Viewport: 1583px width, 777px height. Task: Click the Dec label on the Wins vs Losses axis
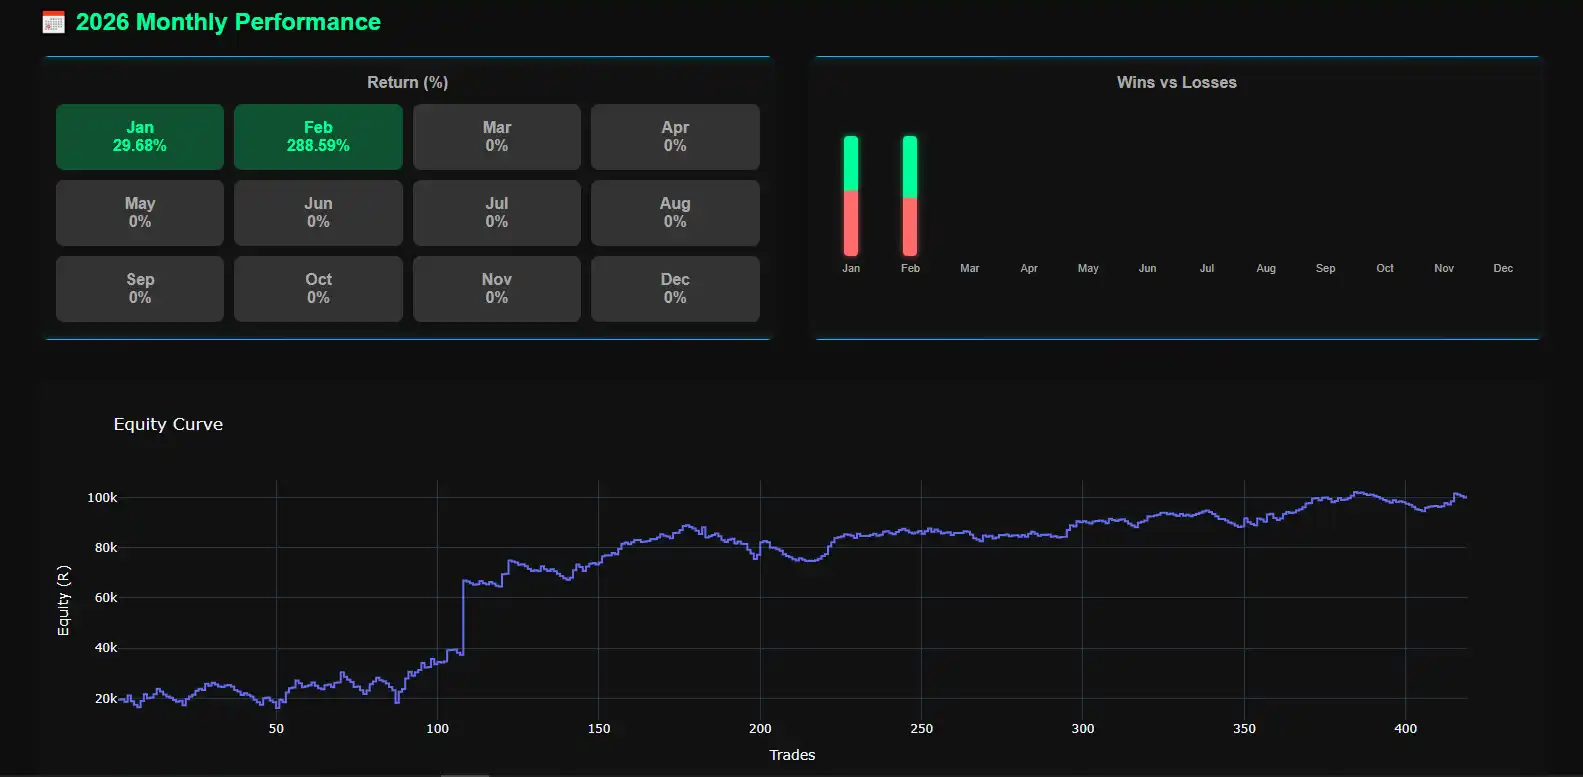coord(1503,268)
